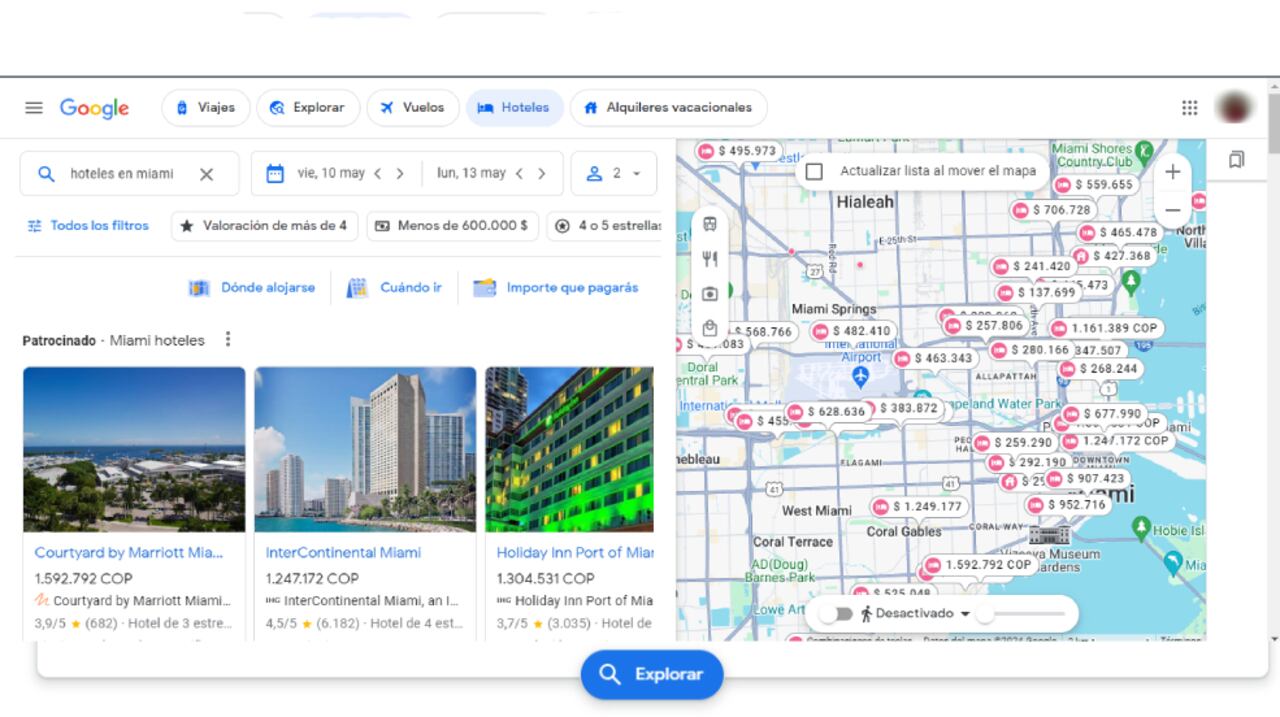Screen dimensions: 1280x717
Task: Show restaurants layer on the map
Action: [x=709, y=258]
